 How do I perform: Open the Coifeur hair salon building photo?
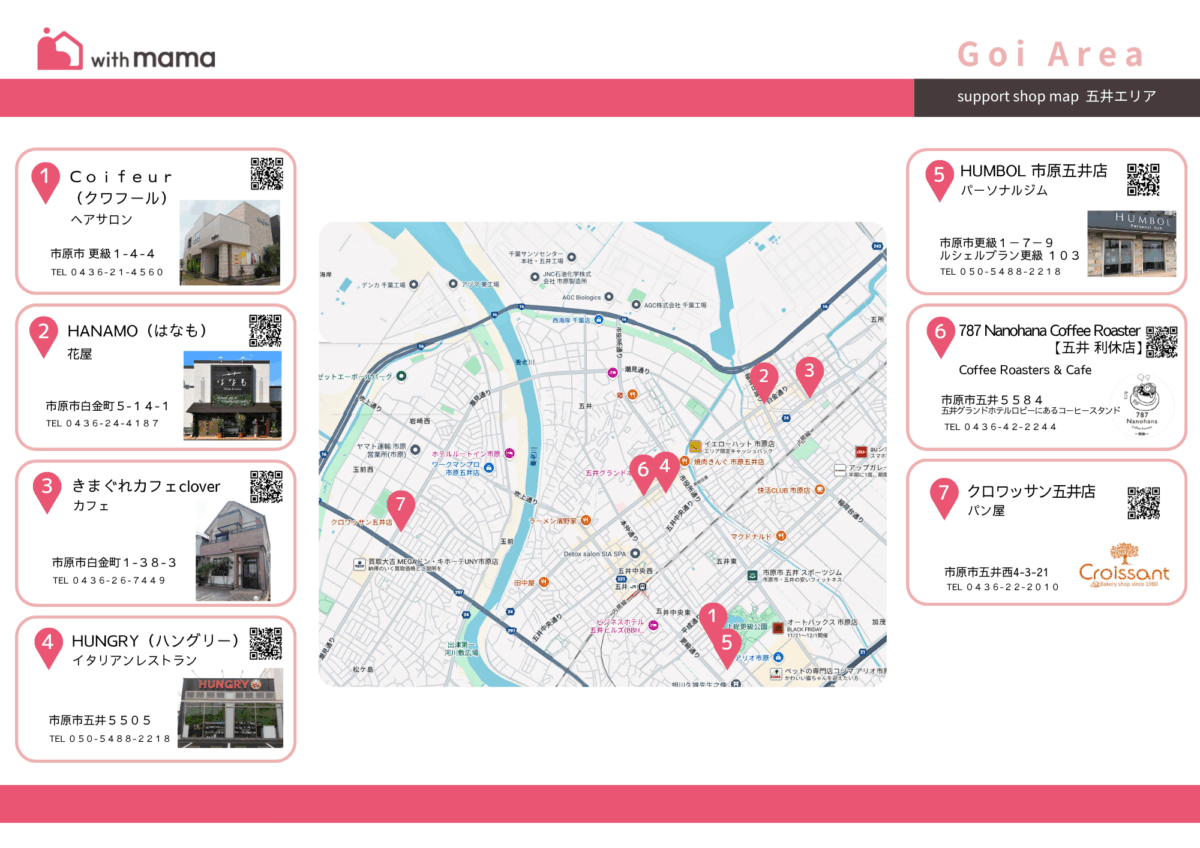(x=231, y=242)
